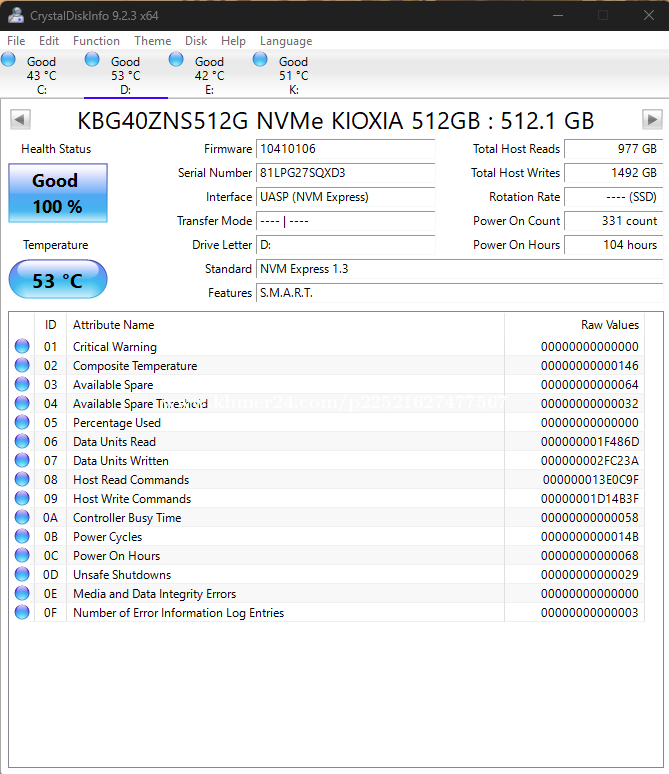Click the Raw Values column header
Image resolution: width=669 pixels, height=774 pixels.
(575, 325)
